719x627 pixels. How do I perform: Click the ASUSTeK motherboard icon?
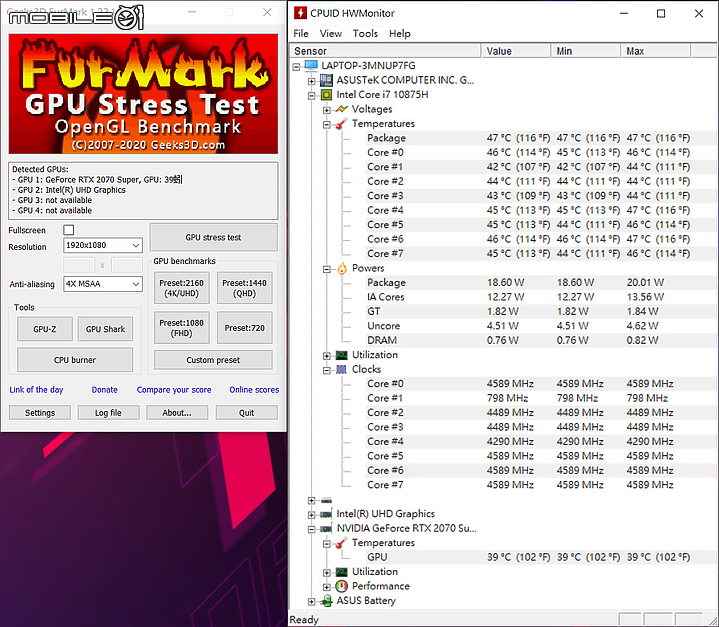pyautogui.click(x=326, y=80)
